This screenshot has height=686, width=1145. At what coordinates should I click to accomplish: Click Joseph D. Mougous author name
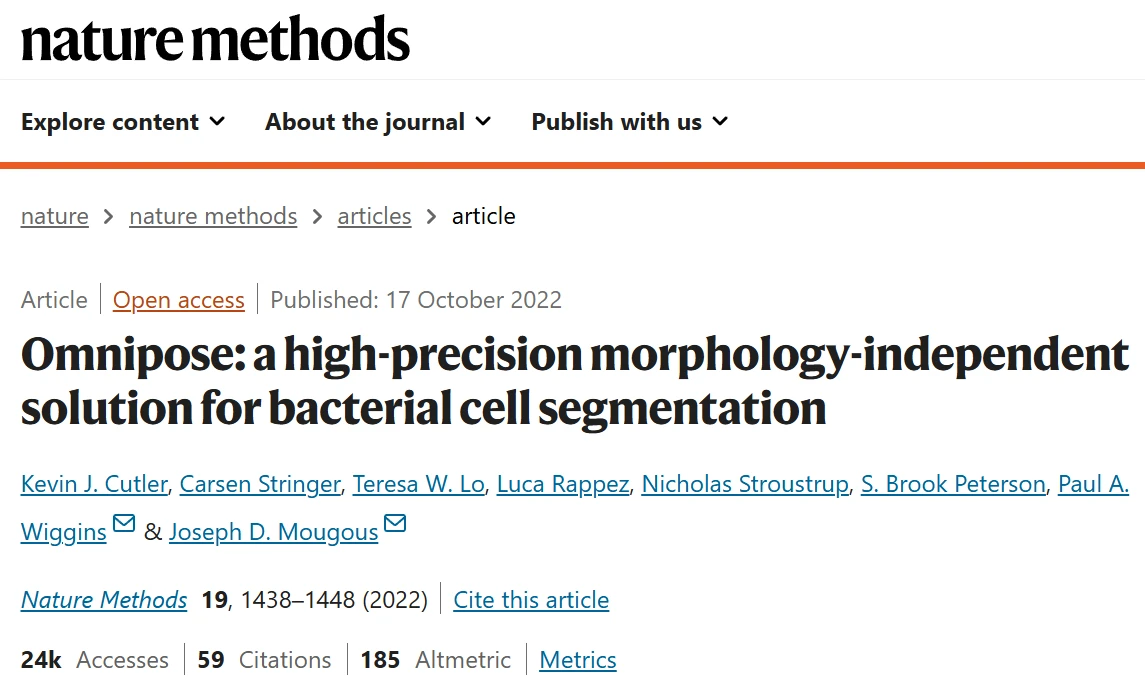274,532
